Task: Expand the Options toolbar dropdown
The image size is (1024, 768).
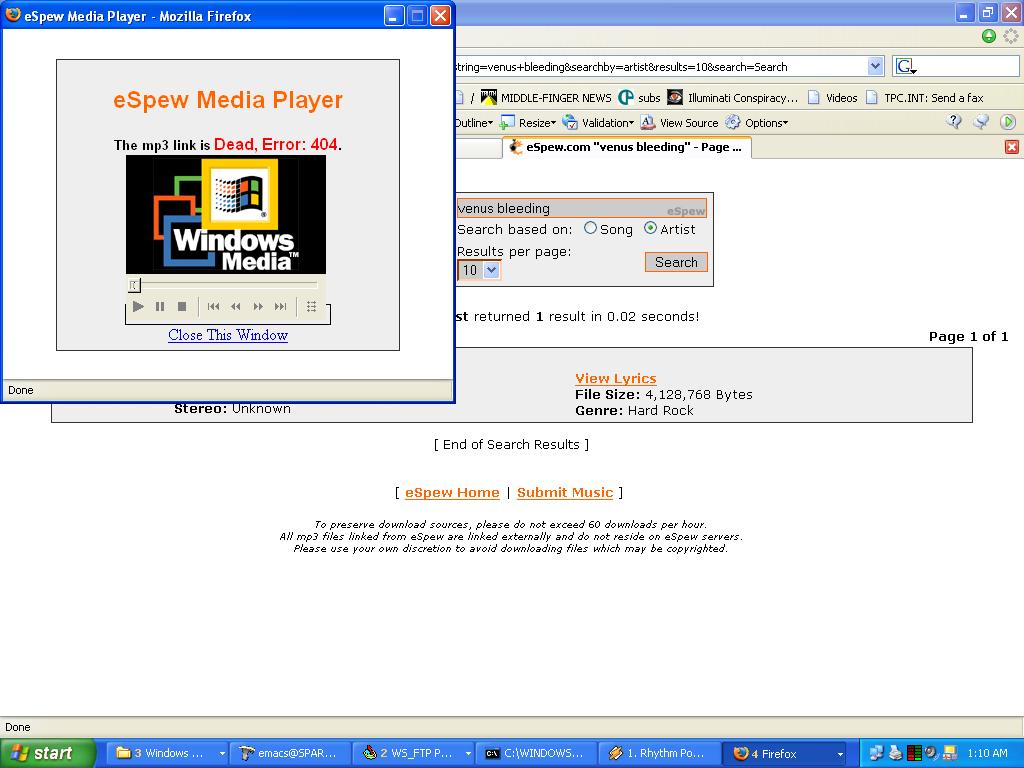Action: [757, 123]
